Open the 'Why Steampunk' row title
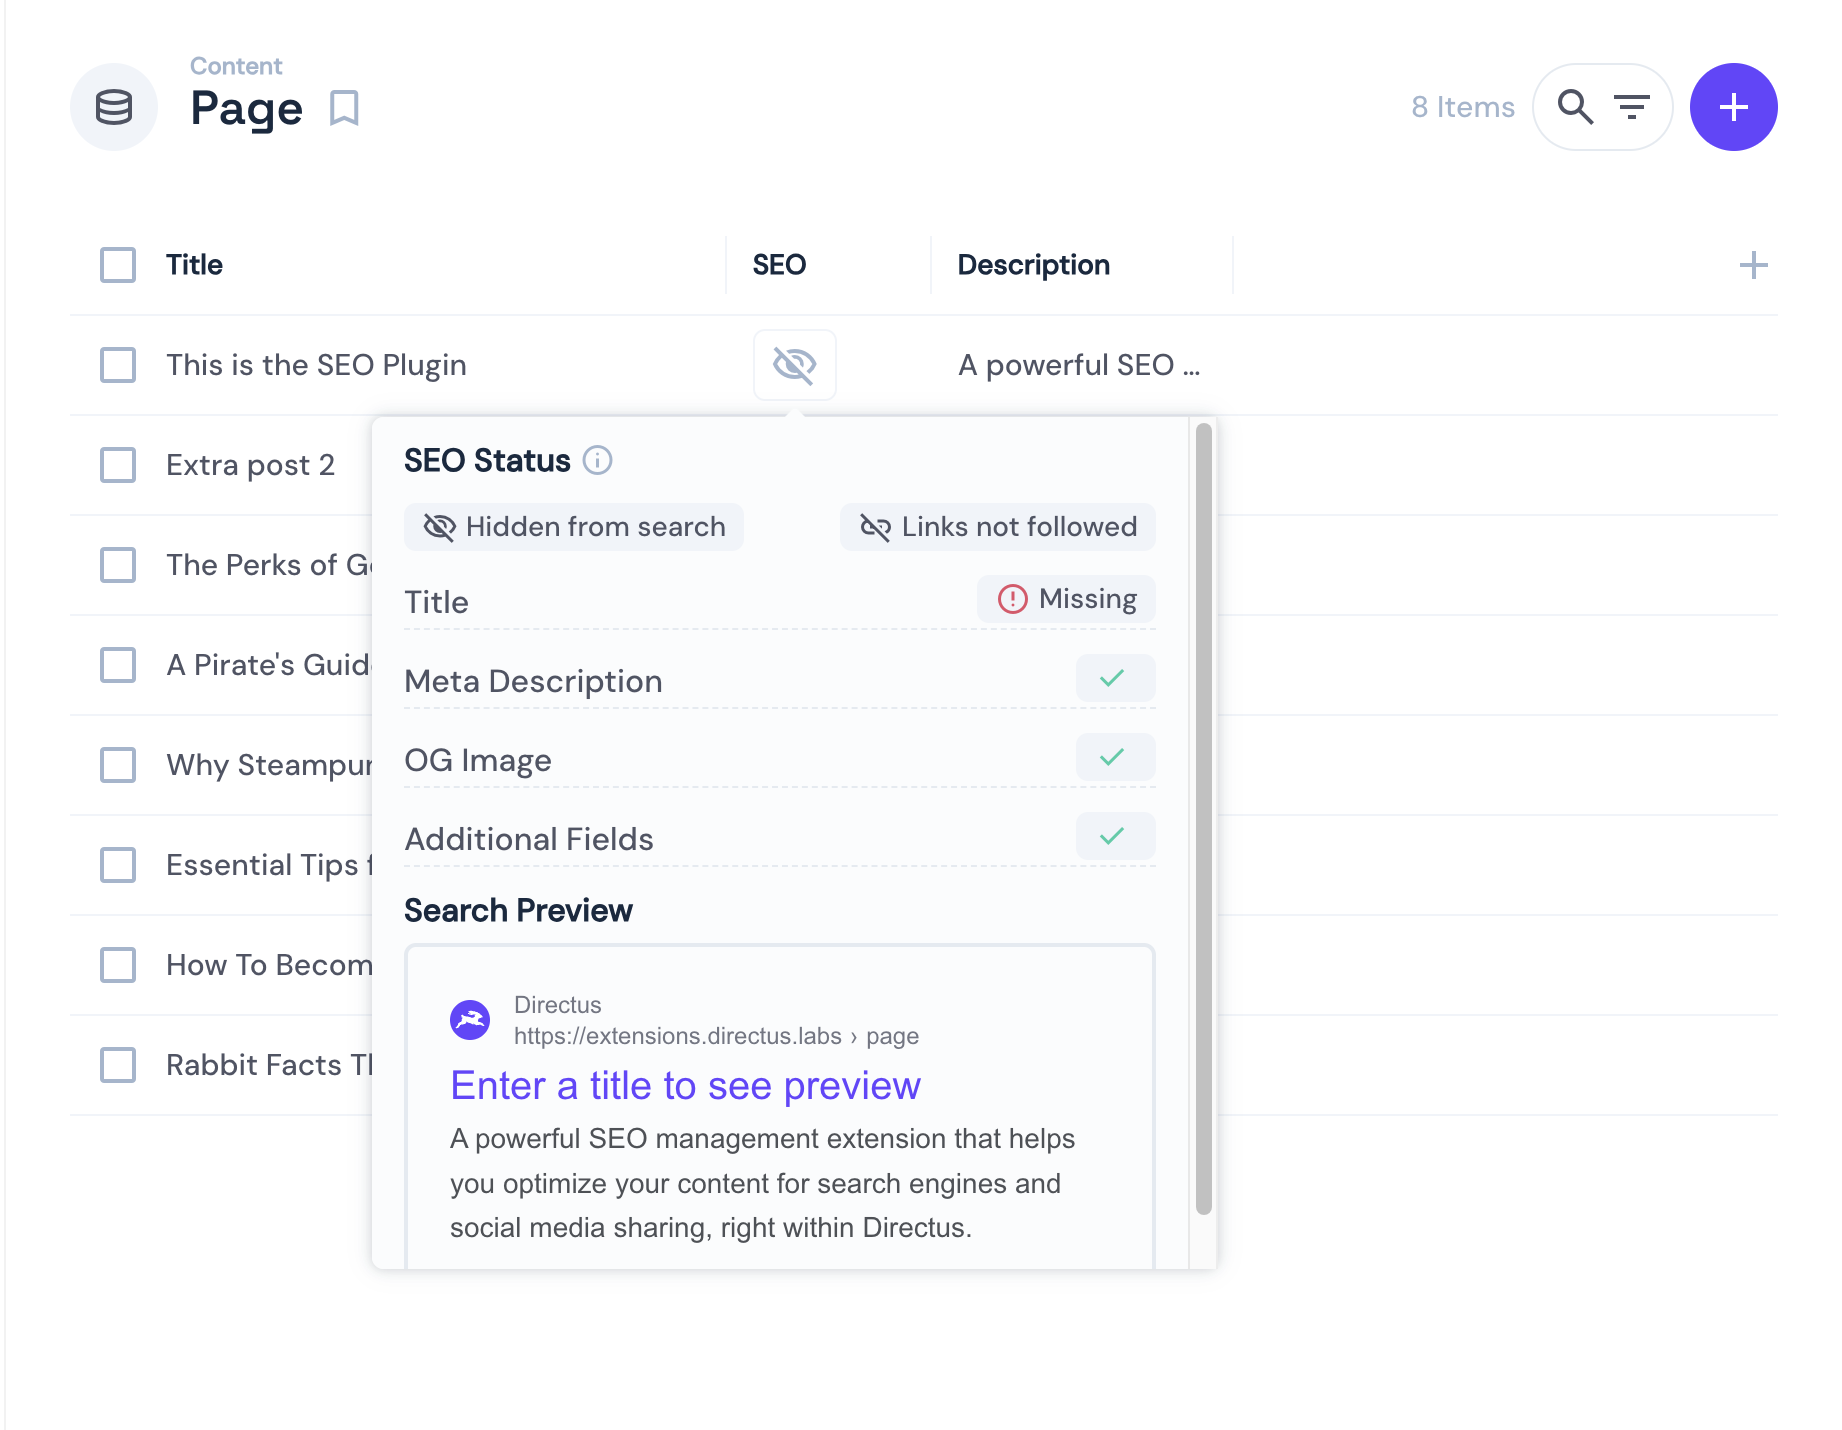Screen dimensions: 1842x1430 coord(269,765)
